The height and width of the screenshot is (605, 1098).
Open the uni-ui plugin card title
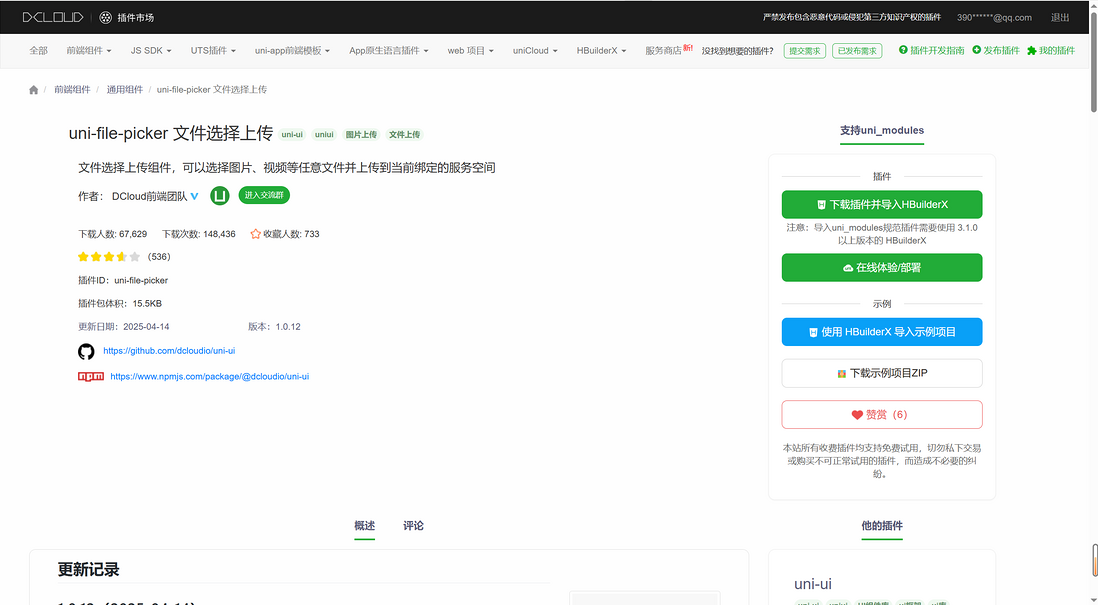tap(813, 584)
